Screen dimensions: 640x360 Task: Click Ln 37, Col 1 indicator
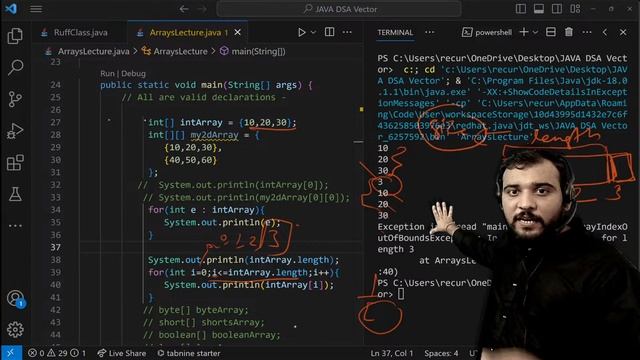pos(391,353)
